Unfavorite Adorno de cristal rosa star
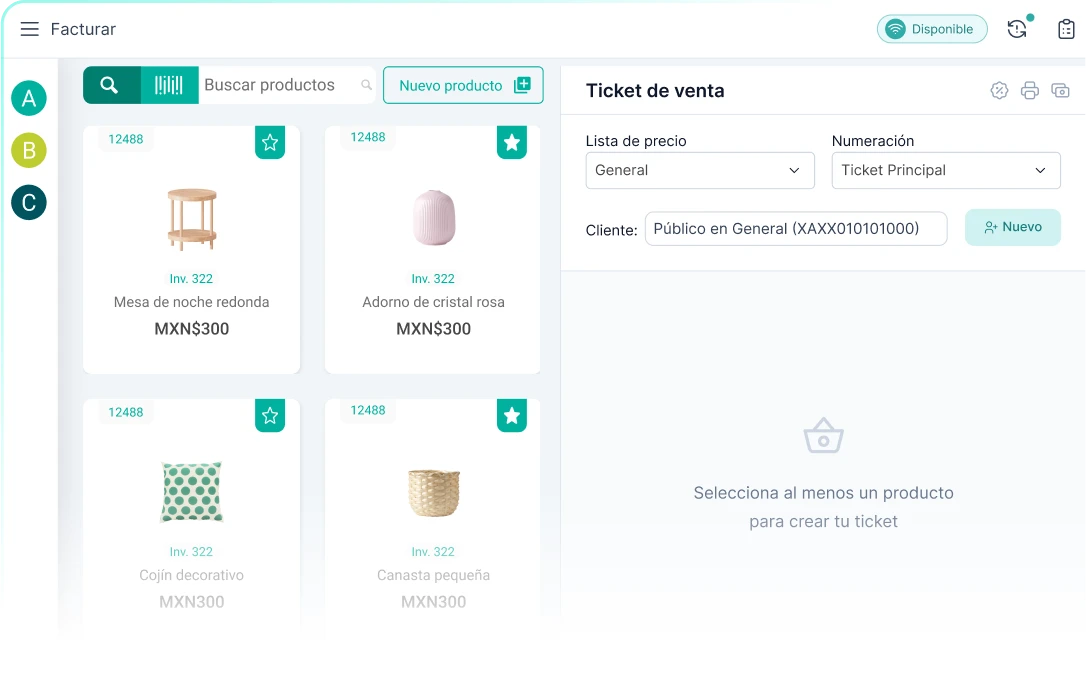 coord(512,143)
